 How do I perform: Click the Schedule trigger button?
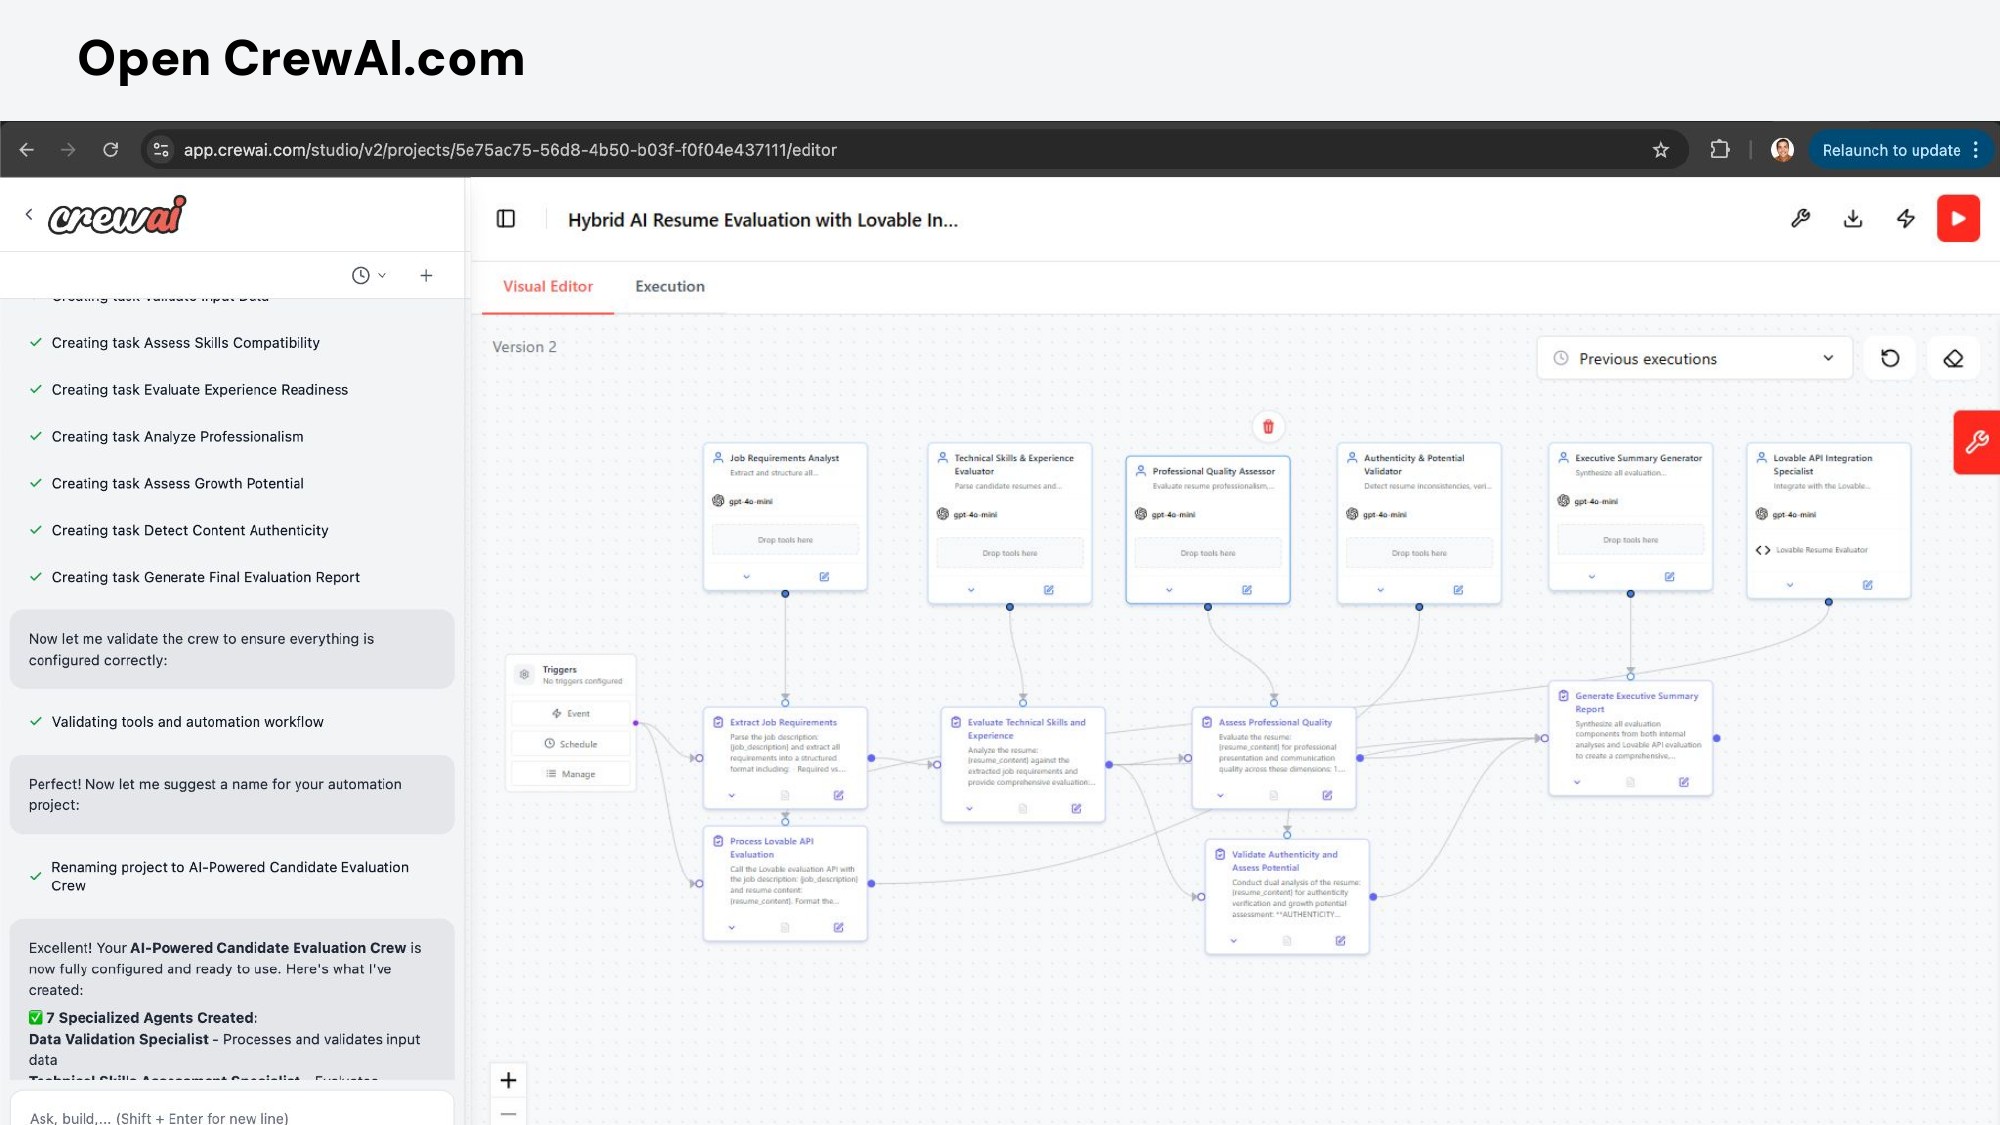(x=571, y=744)
